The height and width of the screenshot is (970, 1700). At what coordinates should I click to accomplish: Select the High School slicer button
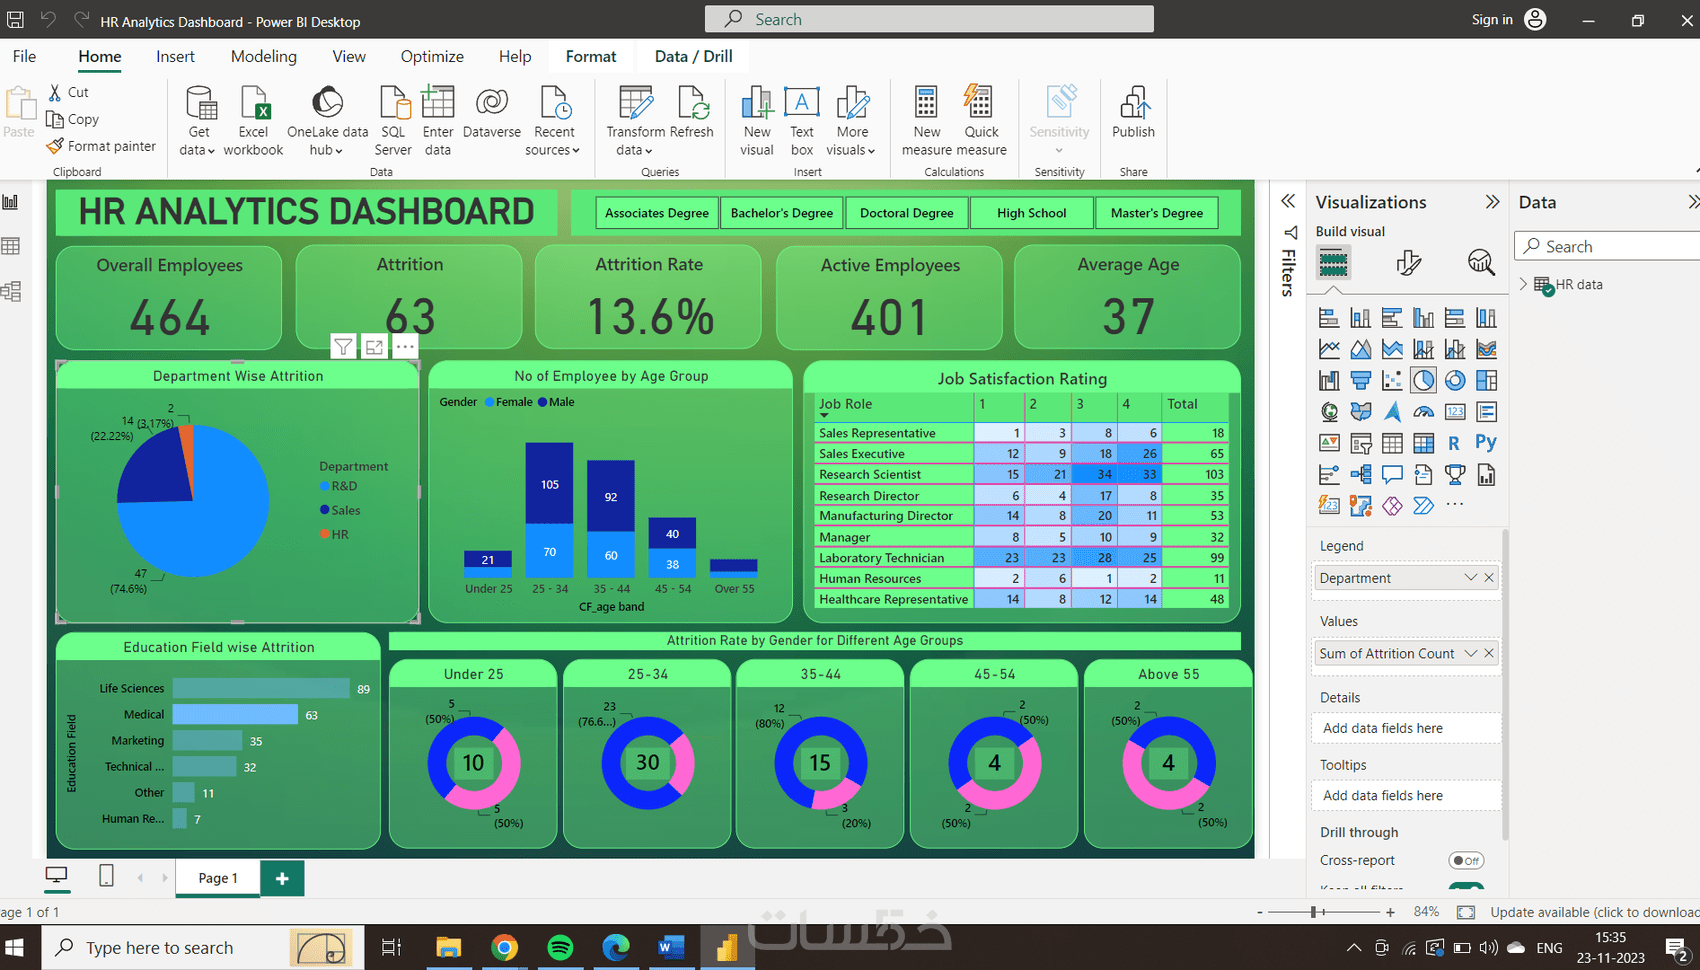pos(1032,213)
